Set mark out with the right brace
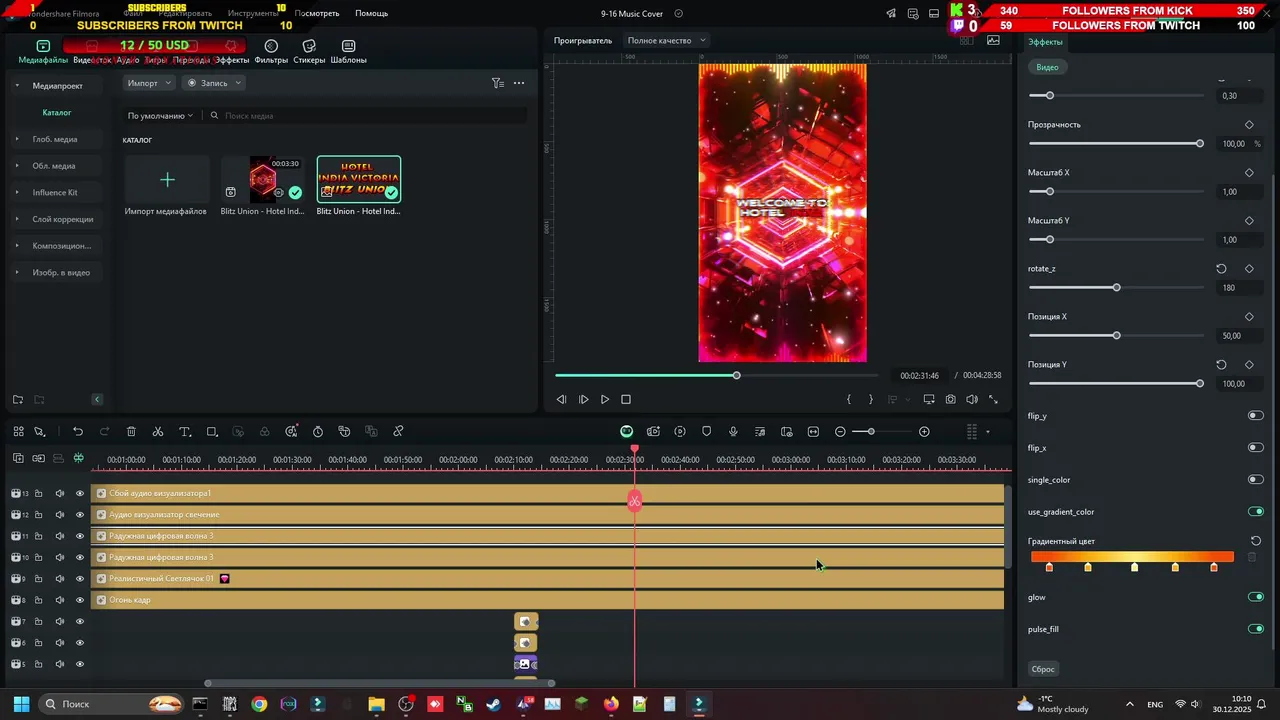 [871, 399]
